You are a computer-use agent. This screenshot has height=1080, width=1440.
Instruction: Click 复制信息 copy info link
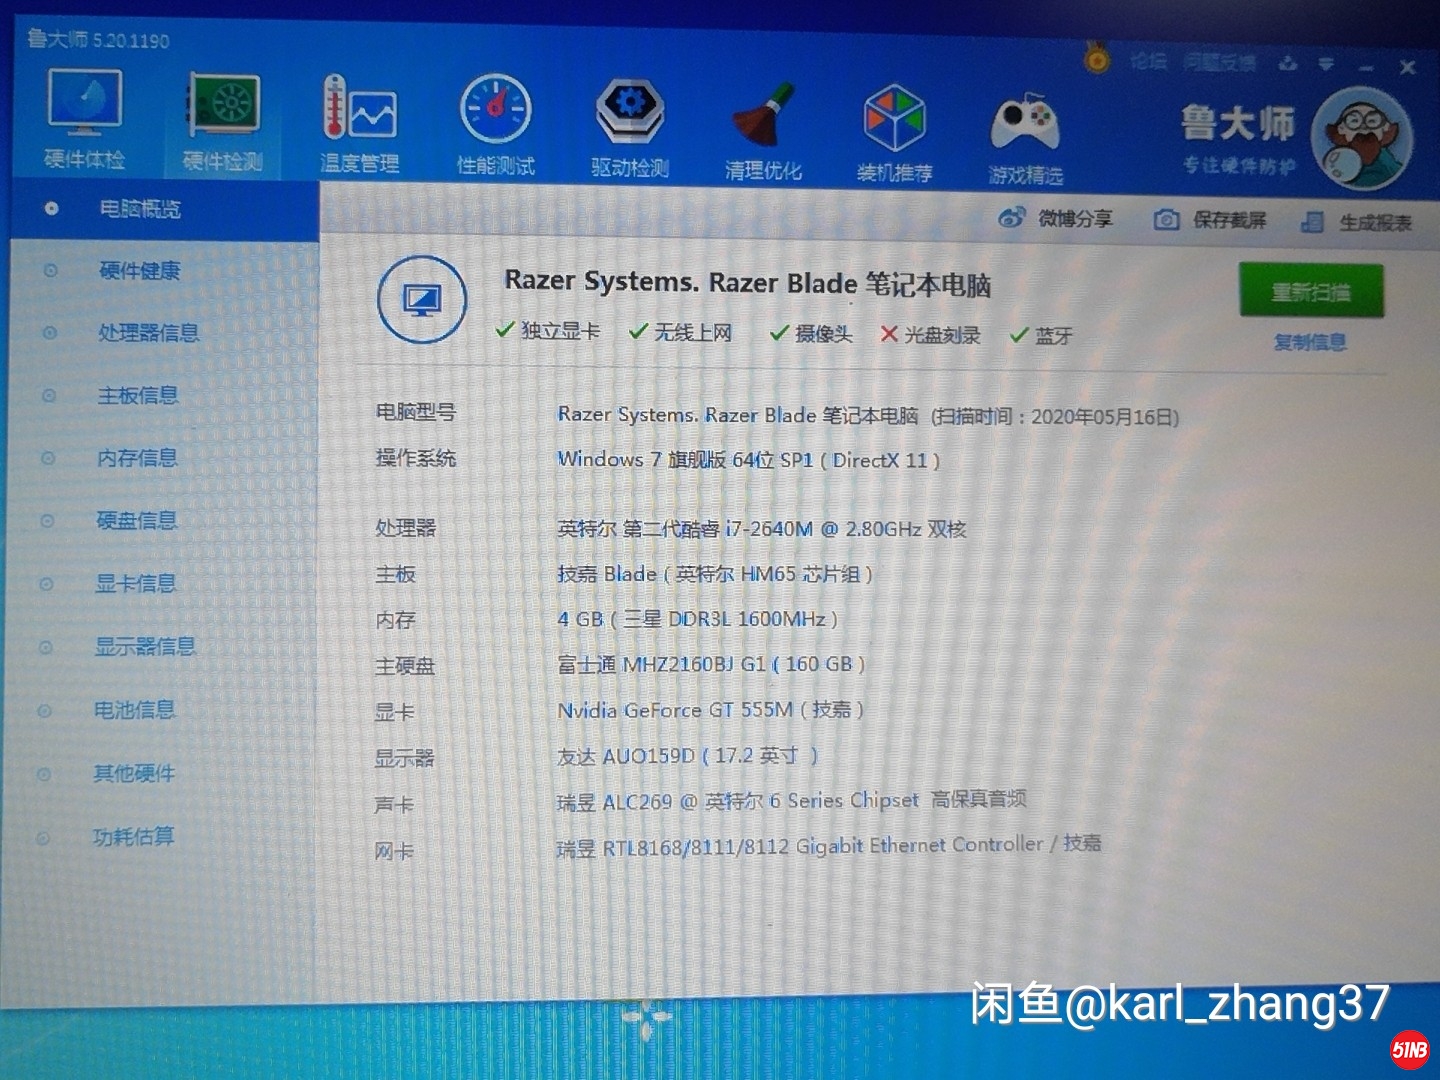coord(1309,342)
